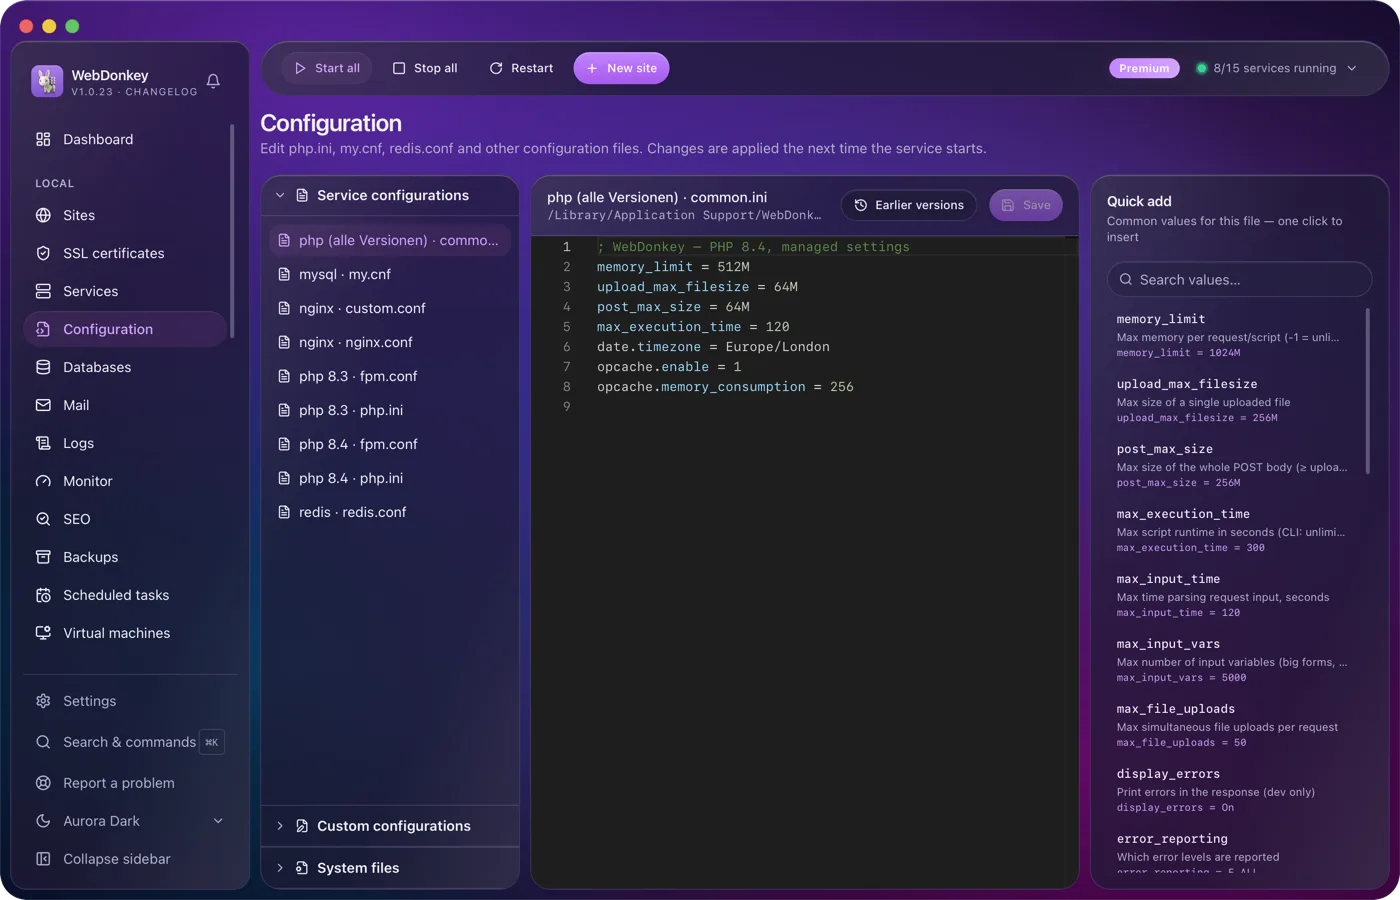The width and height of the screenshot is (1400, 900).
Task: Click the Premium badge
Action: (1144, 68)
